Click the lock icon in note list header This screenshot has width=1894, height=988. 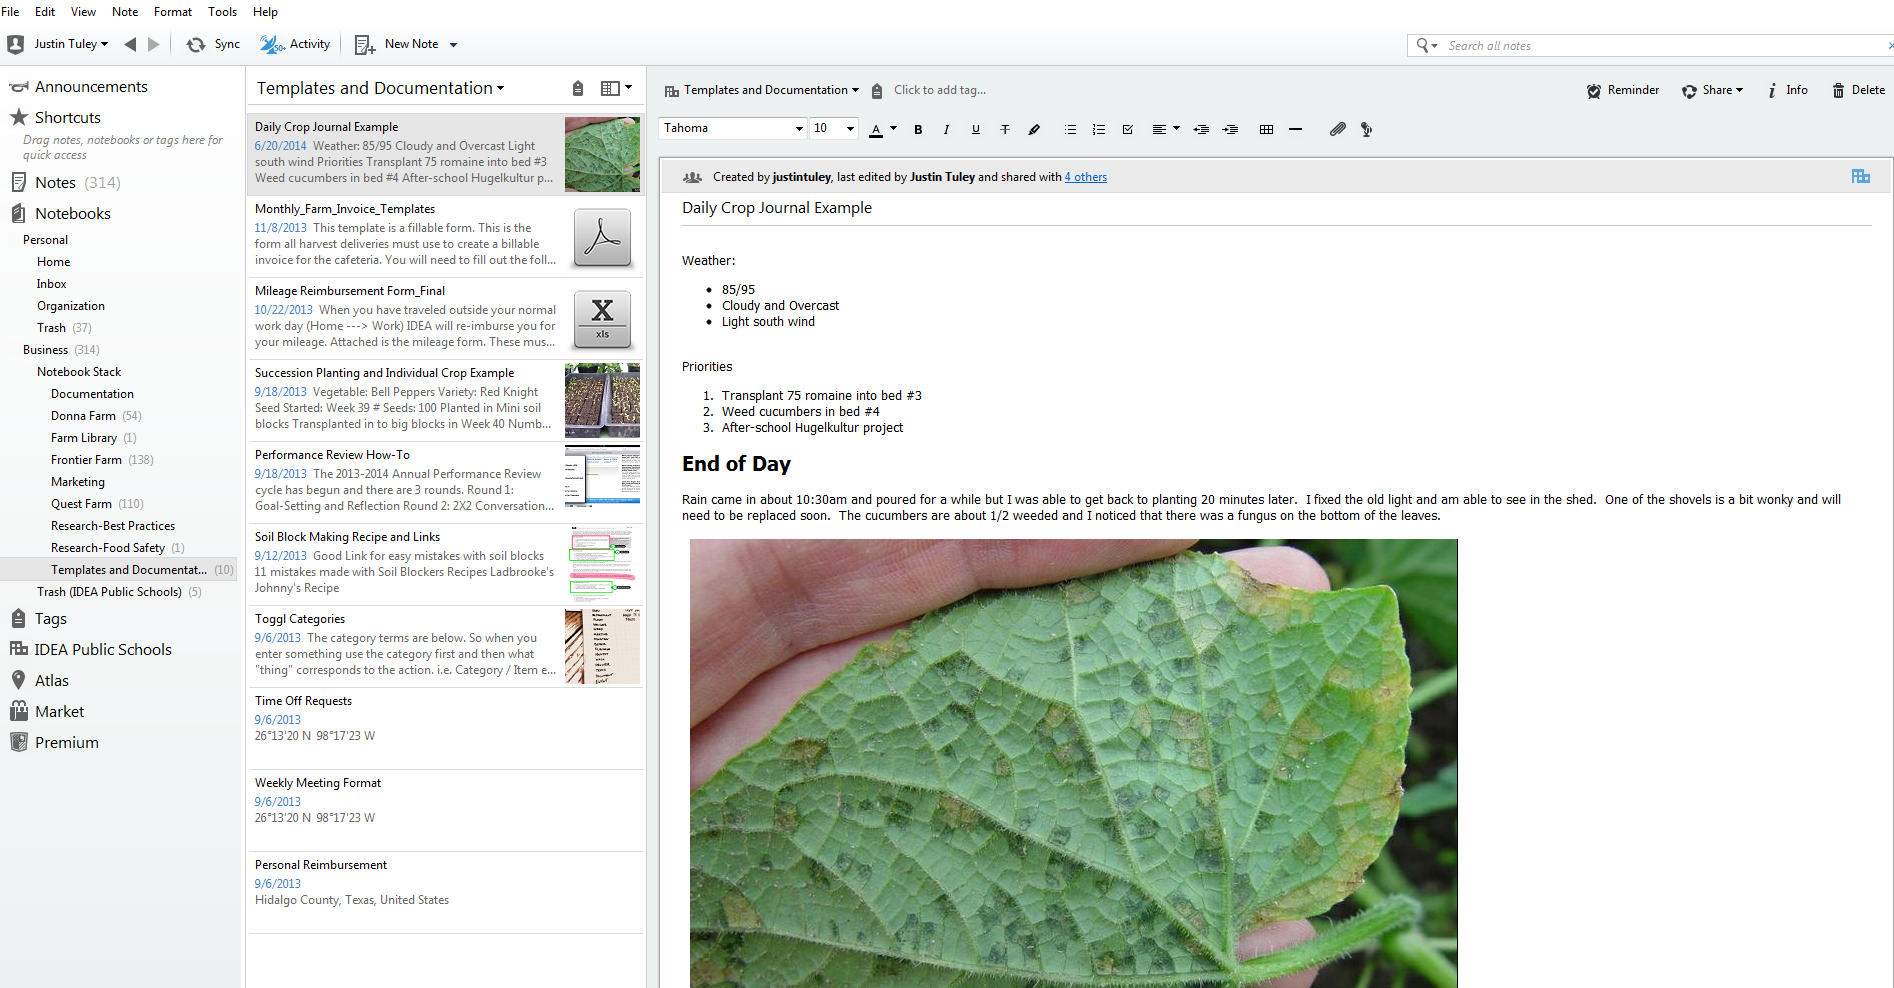[x=578, y=88]
